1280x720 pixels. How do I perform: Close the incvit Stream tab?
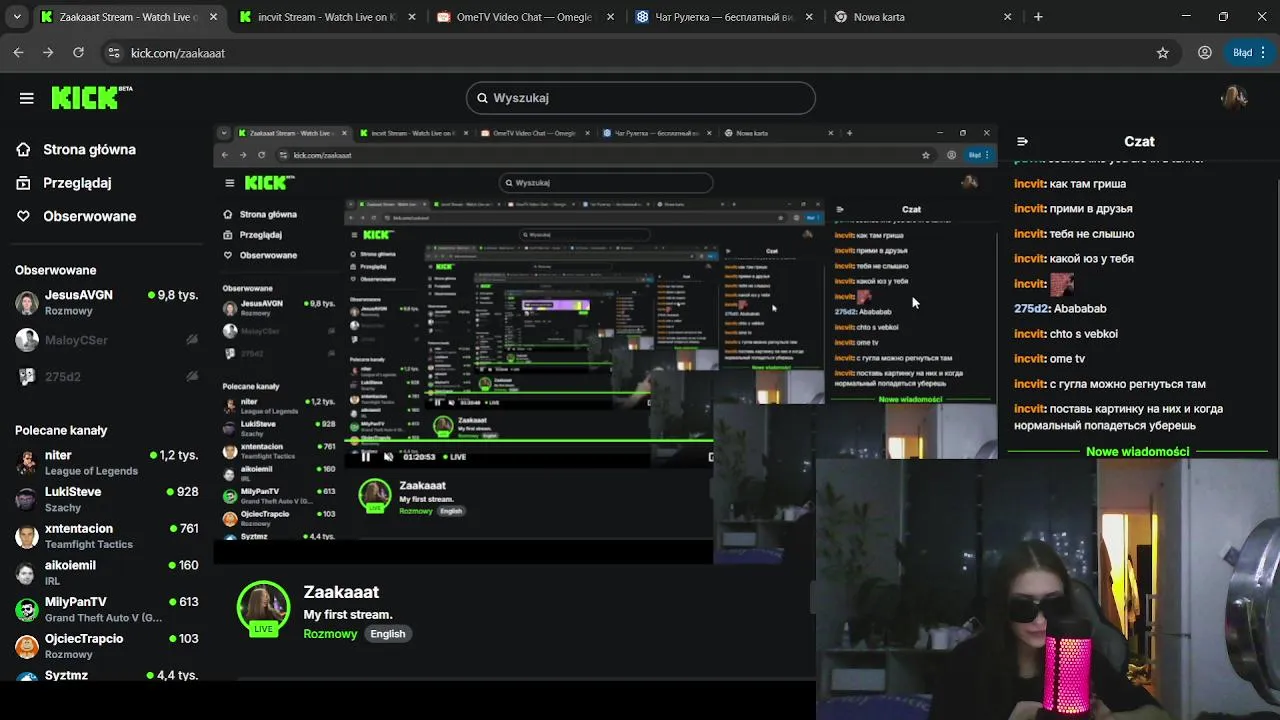pyautogui.click(x=411, y=17)
